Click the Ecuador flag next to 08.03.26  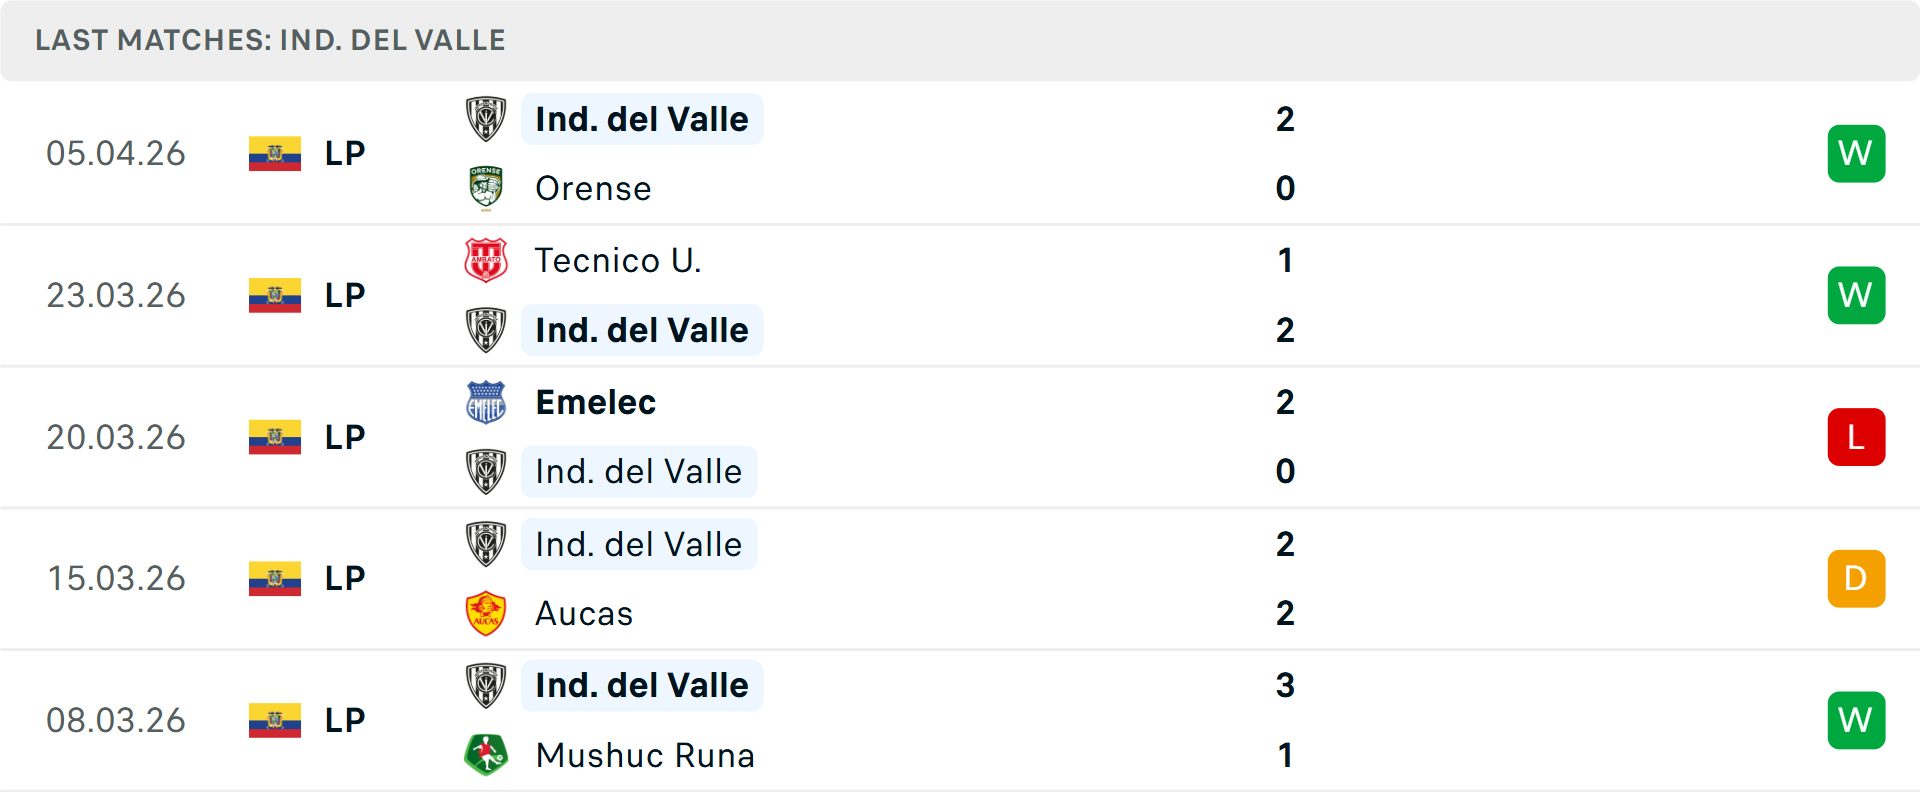pyautogui.click(x=275, y=719)
